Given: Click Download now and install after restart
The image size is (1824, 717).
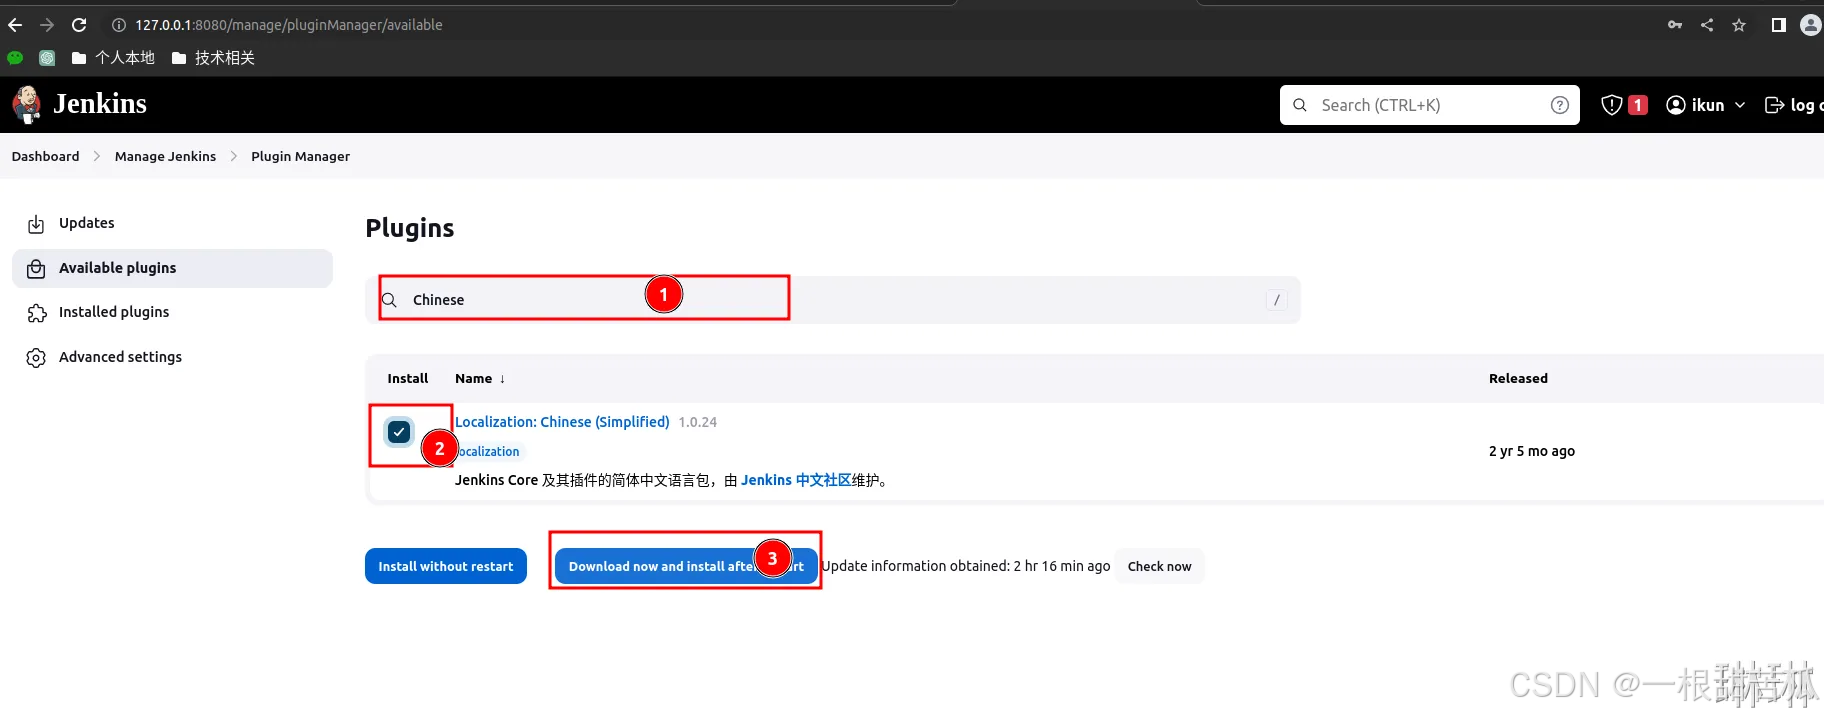Looking at the screenshot, I should 686,566.
